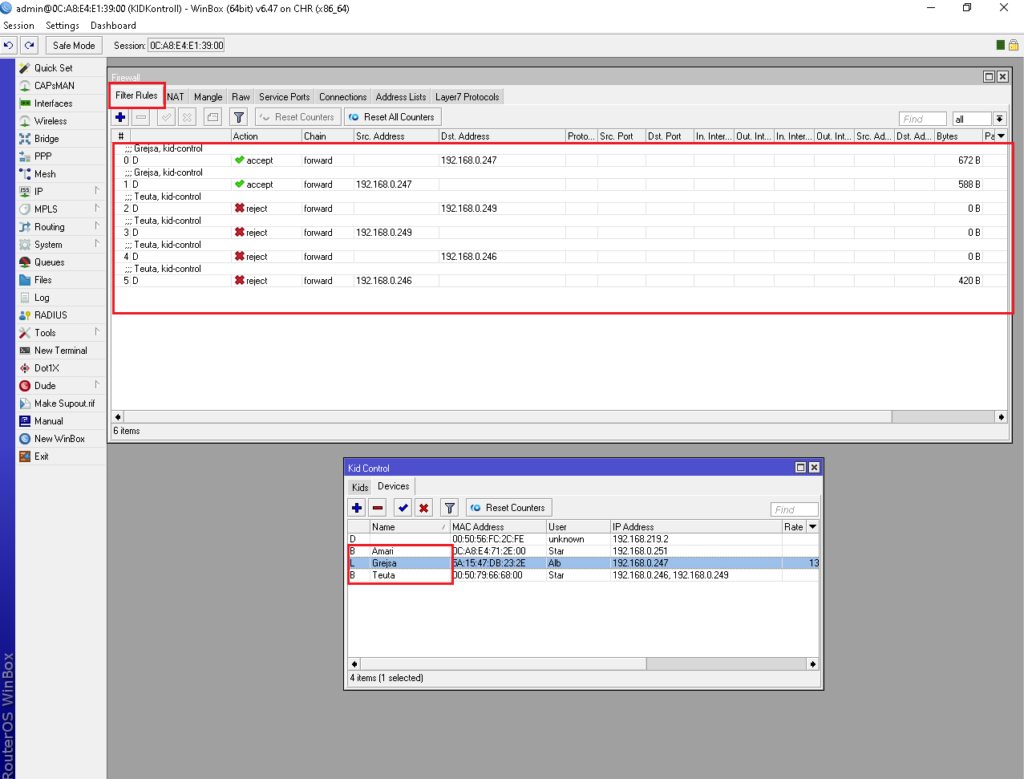
Task: Open the filter funnel in Firewall toolbar
Action: click(238, 117)
